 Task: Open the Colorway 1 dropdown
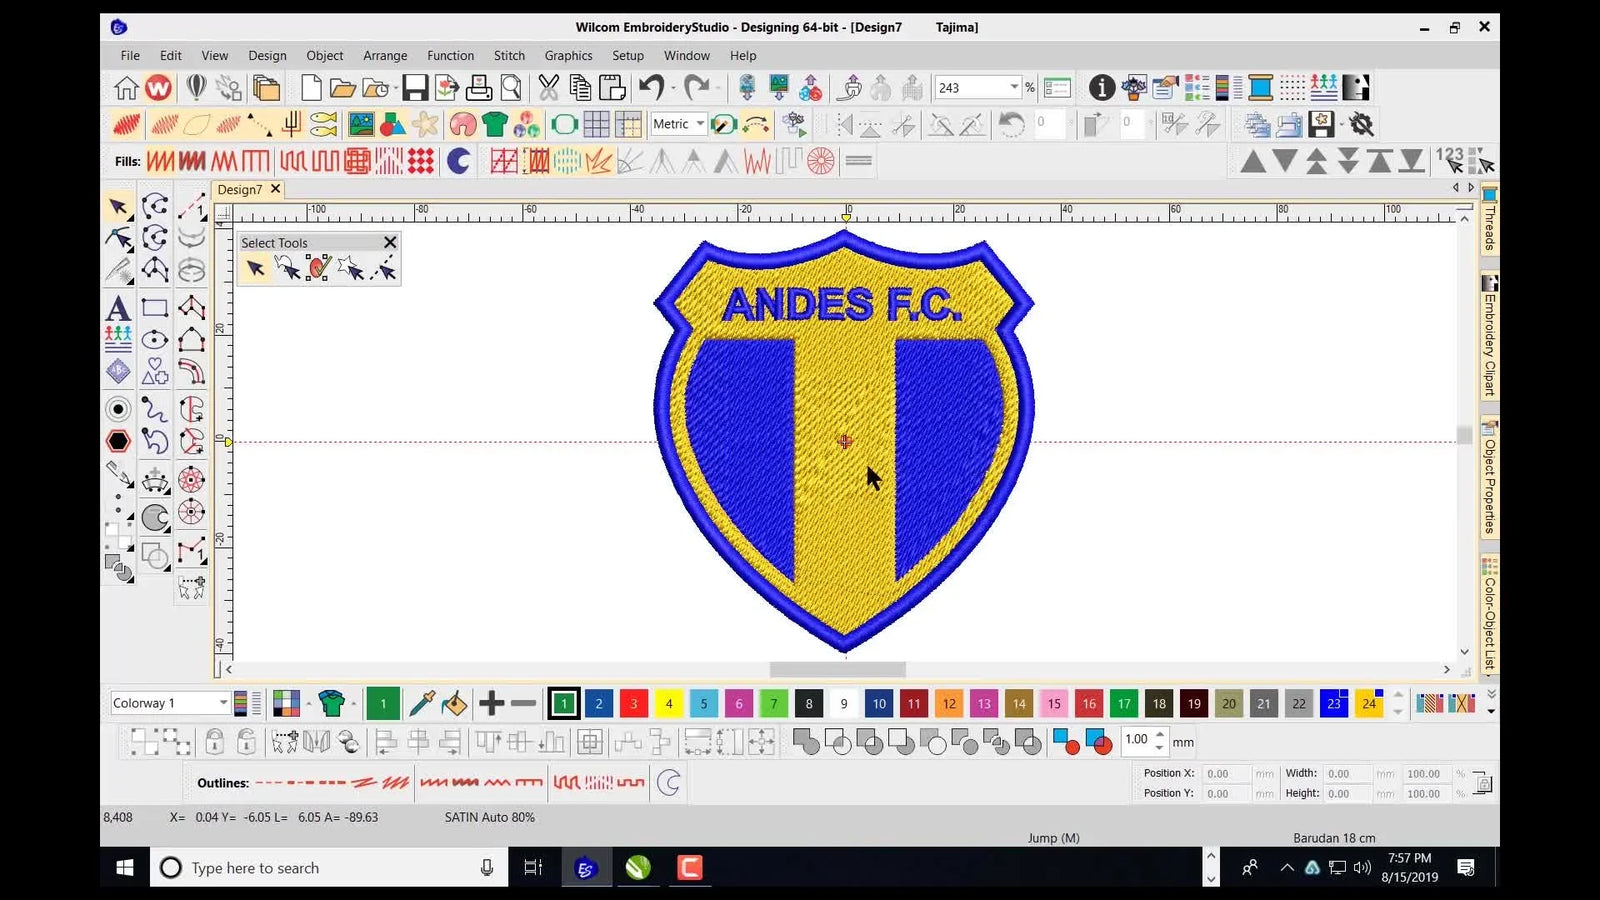[x=223, y=703]
